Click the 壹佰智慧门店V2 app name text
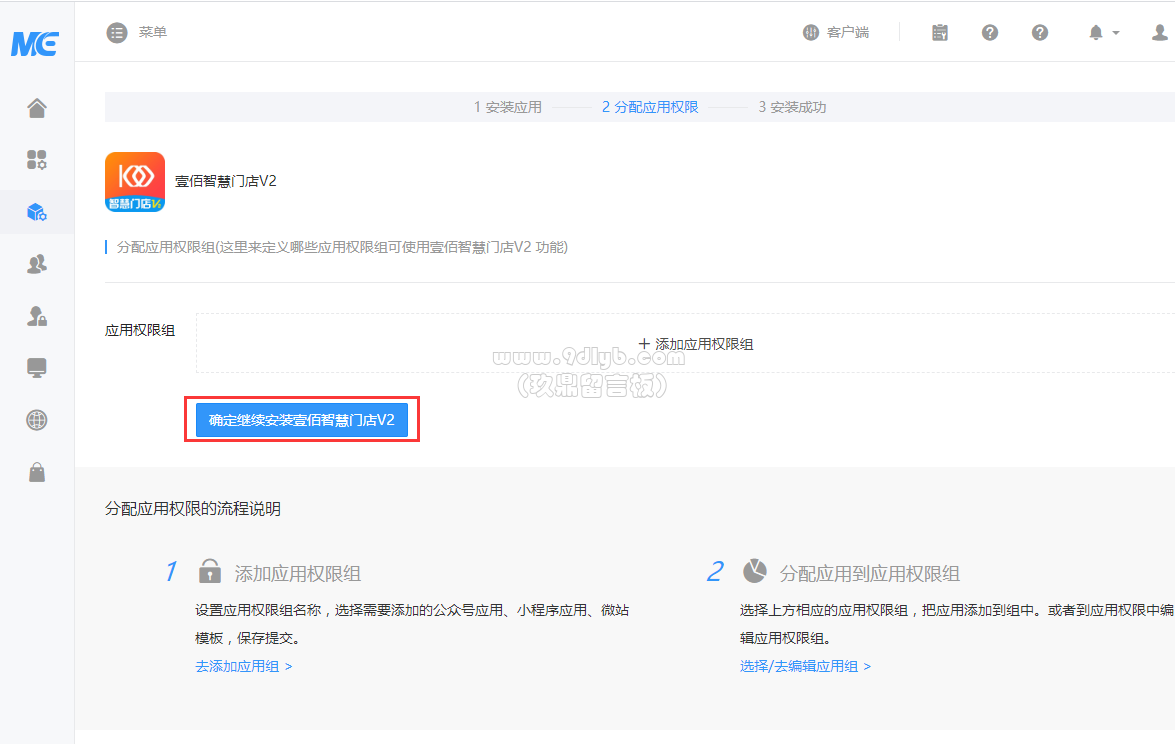Image resolution: width=1175 pixels, height=744 pixels. (x=226, y=181)
